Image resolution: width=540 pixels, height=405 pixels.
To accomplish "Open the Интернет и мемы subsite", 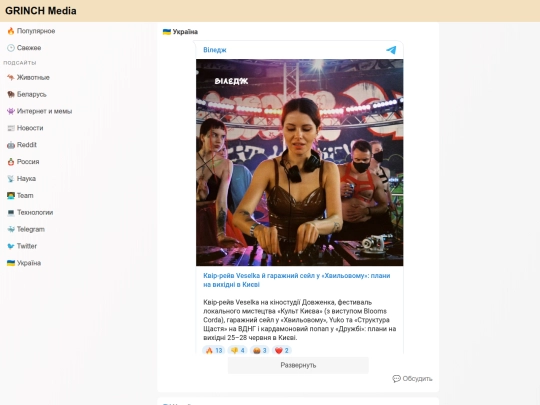I will 44,111.
